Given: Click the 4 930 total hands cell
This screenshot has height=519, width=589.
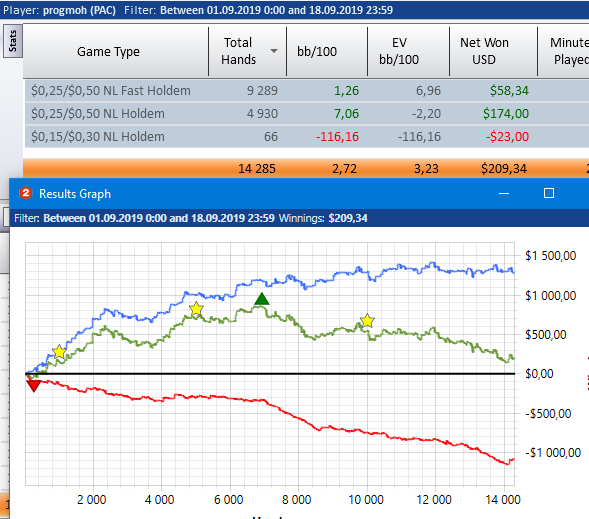Looking at the screenshot, I should 262,113.
